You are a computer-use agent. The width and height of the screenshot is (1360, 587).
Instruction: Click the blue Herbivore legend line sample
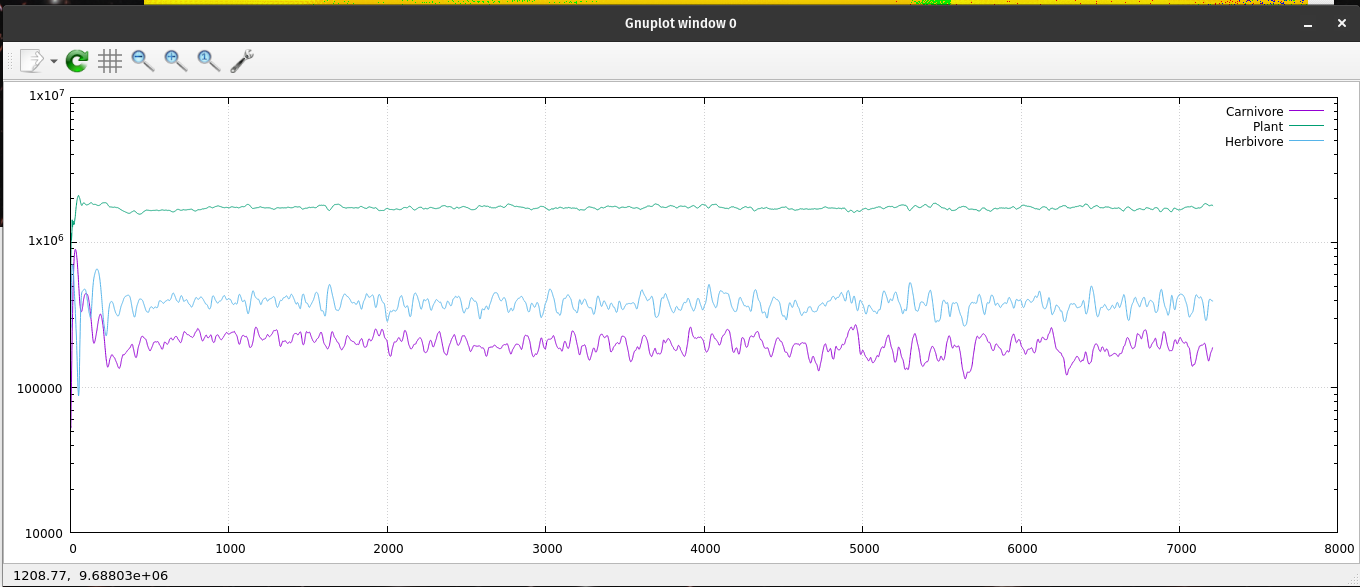tap(1306, 142)
